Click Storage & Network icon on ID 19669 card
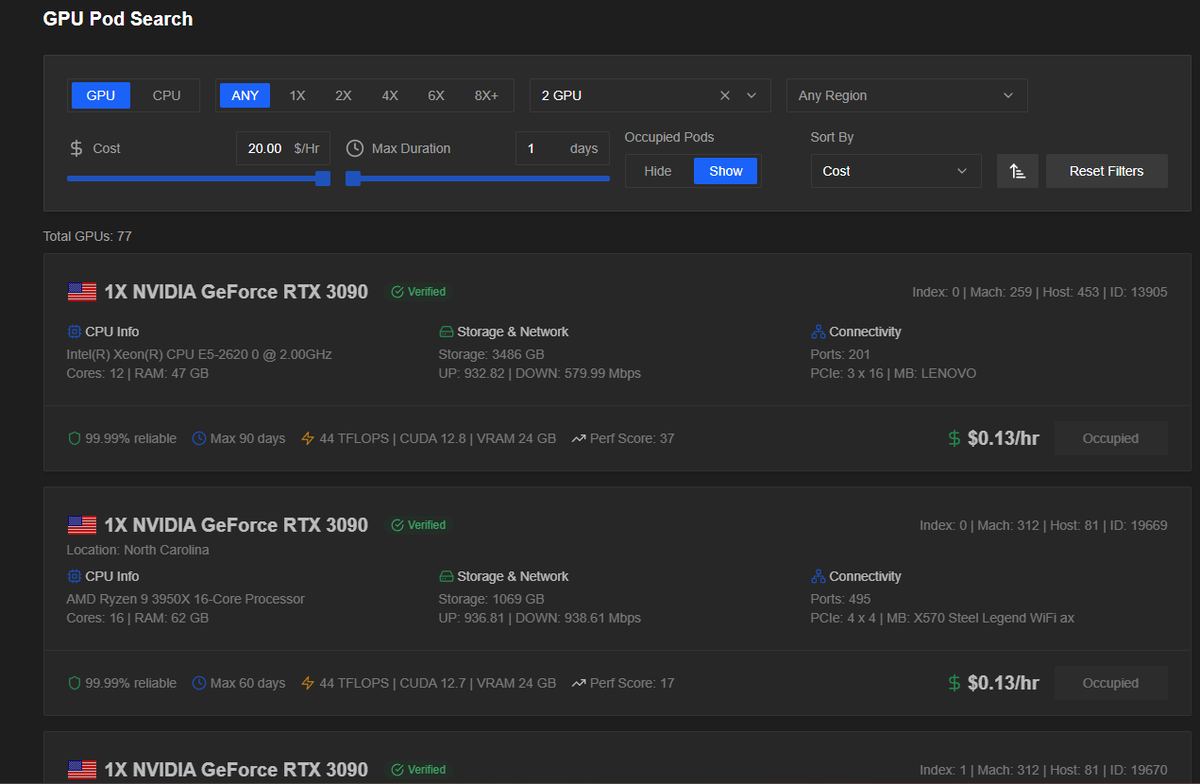Screen dimensions: 1200x784 coord(446,576)
